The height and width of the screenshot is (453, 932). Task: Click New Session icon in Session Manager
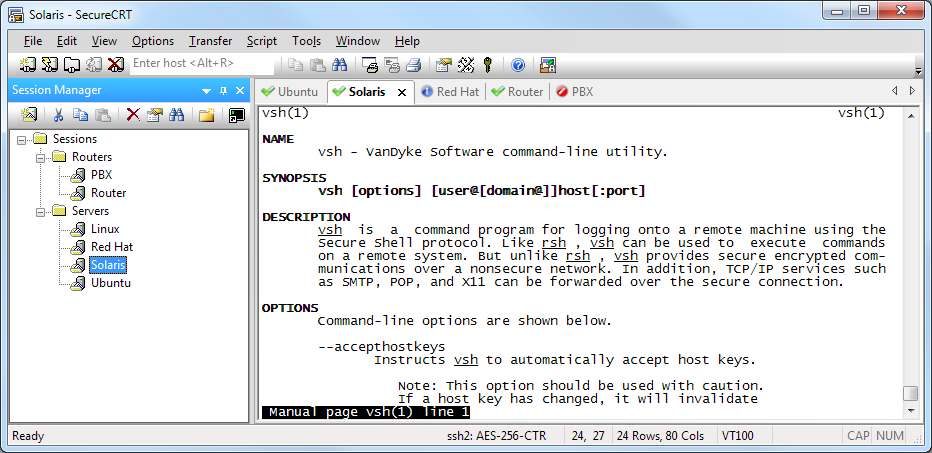pos(29,115)
